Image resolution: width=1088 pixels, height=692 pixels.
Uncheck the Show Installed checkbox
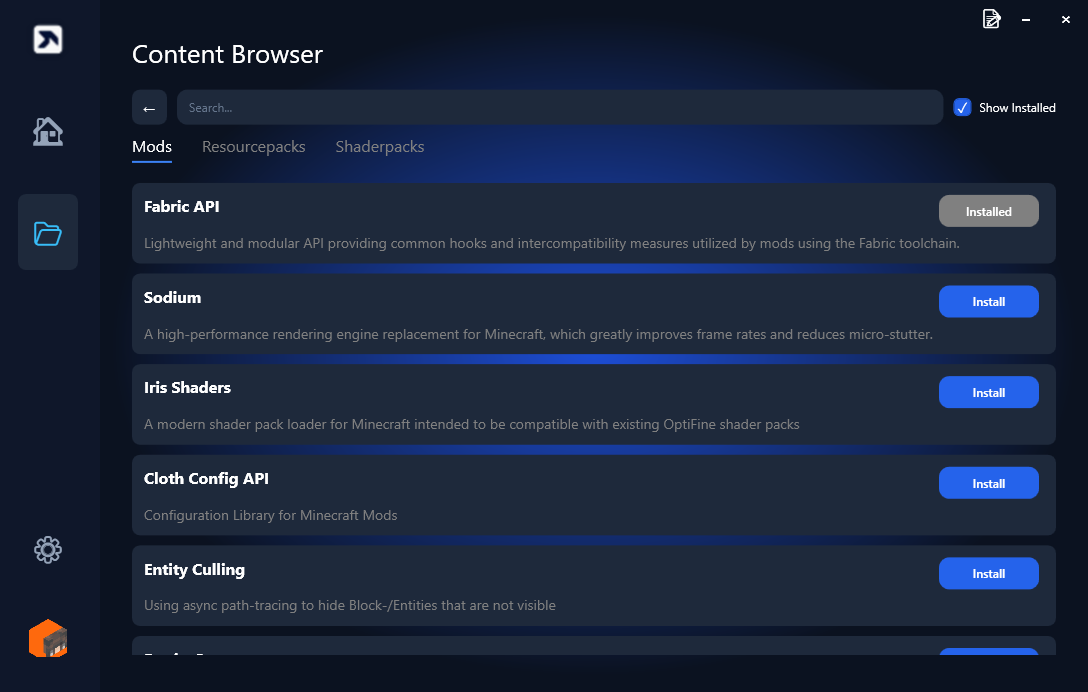click(x=962, y=108)
